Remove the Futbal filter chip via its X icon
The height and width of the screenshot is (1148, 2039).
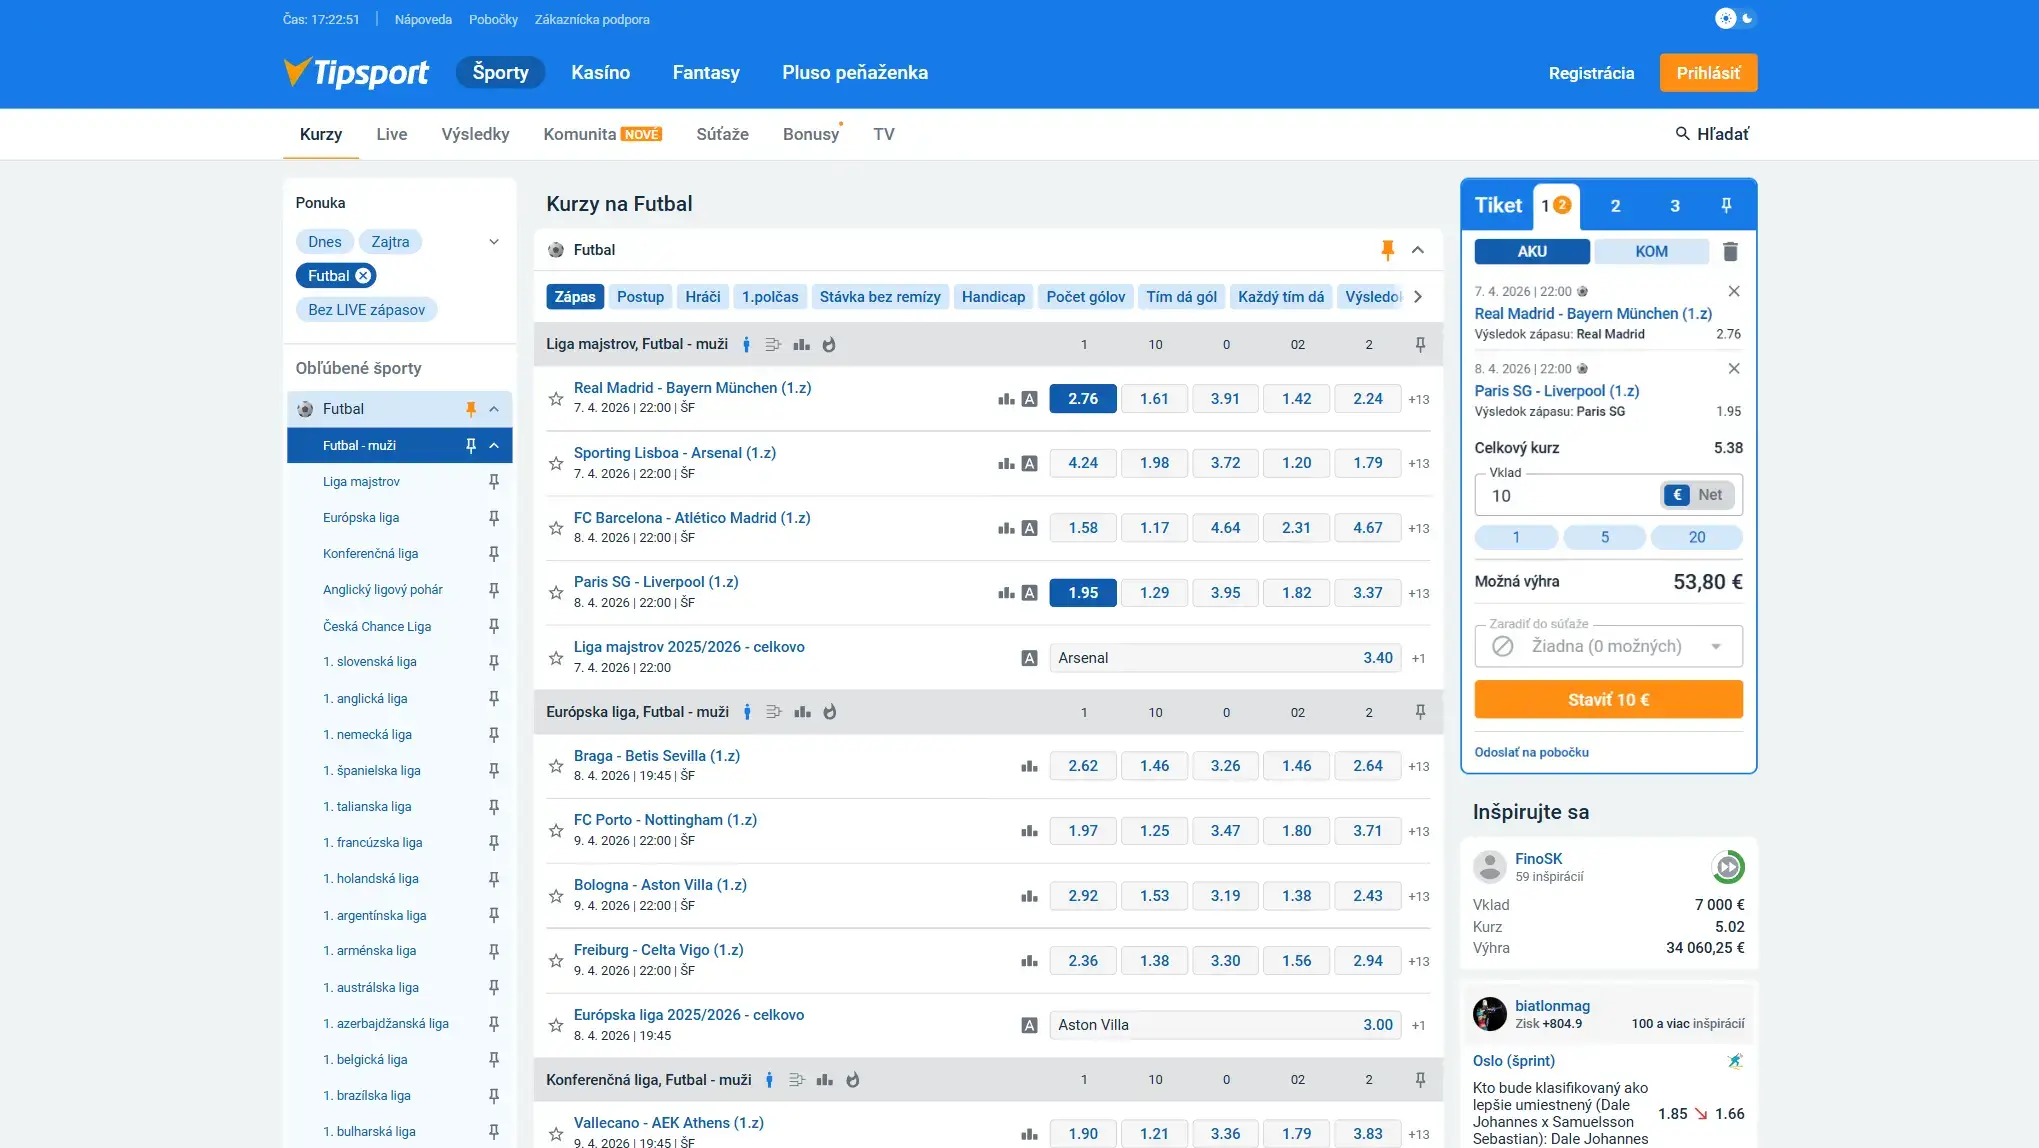pos(362,275)
